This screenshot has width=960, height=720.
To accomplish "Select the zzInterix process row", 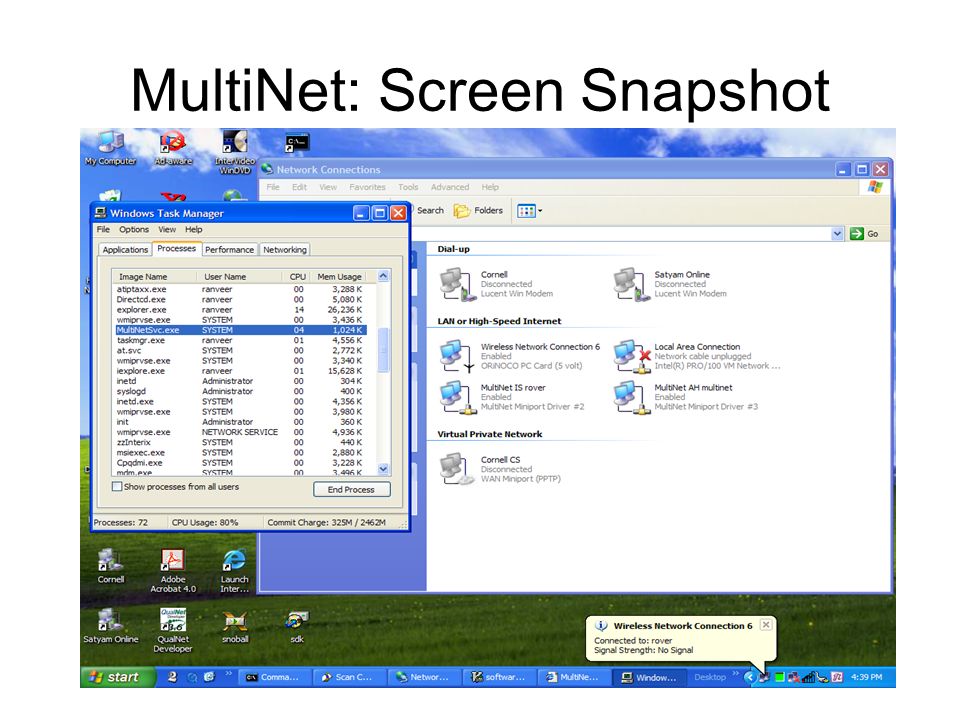I will coord(241,442).
